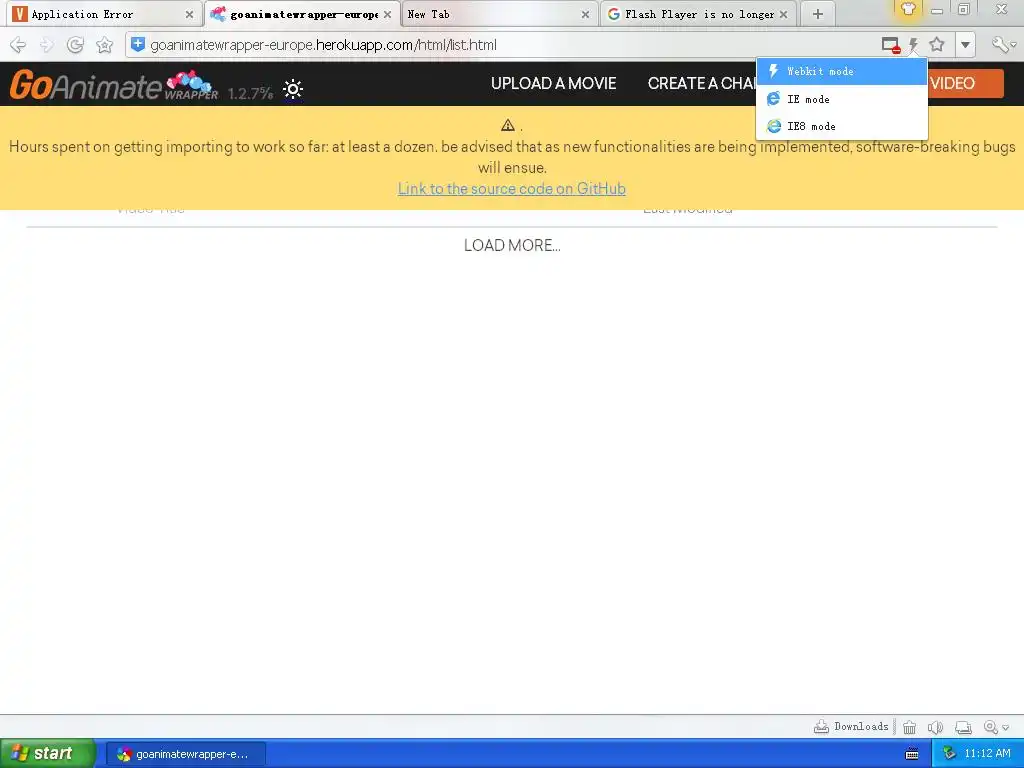Click the GoAnimate Wrapper logo
The image size is (1024, 768).
click(114, 86)
